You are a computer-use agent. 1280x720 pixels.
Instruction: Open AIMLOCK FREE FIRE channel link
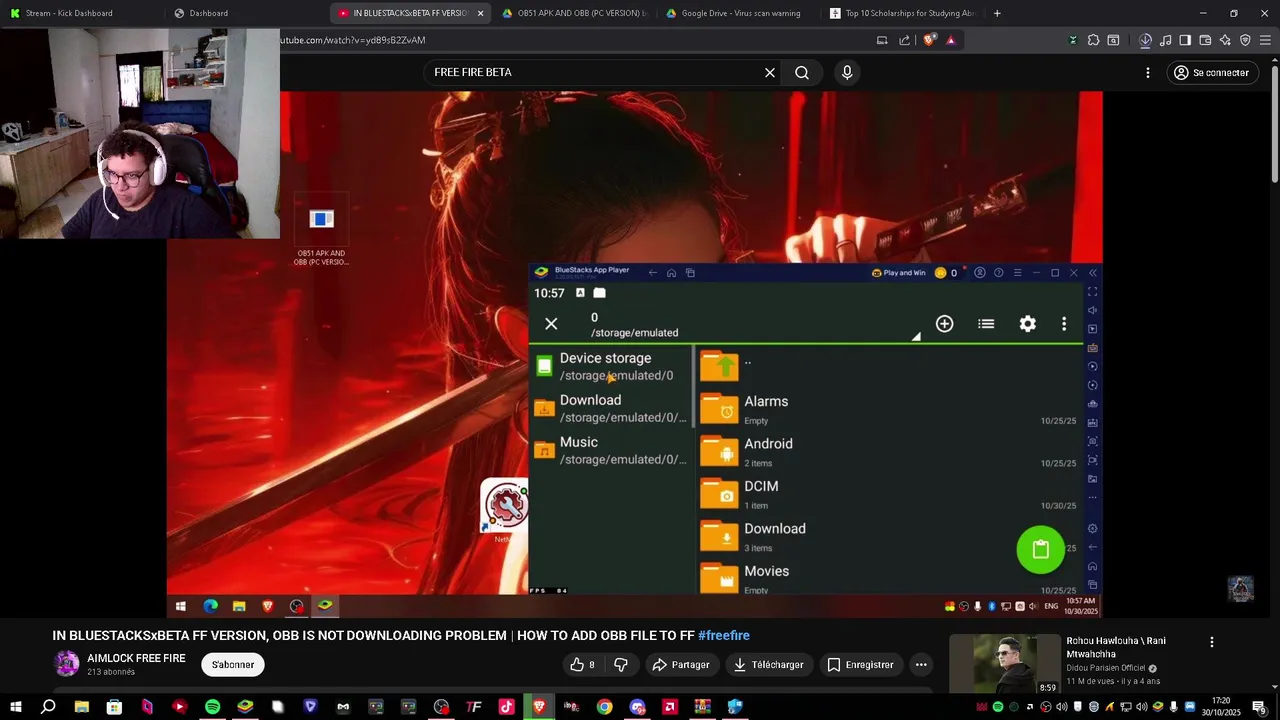coord(136,658)
